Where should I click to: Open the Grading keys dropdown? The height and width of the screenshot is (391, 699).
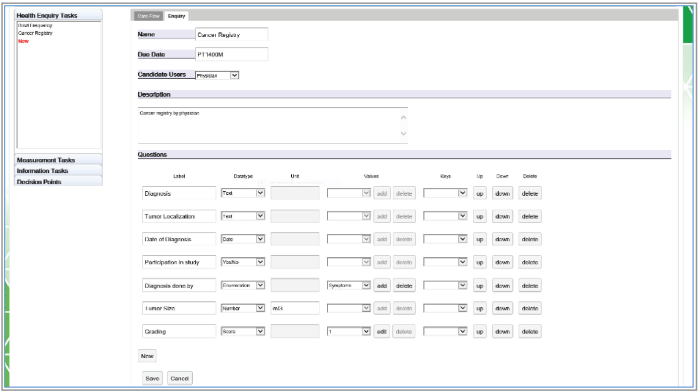pyautogui.click(x=445, y=331)
